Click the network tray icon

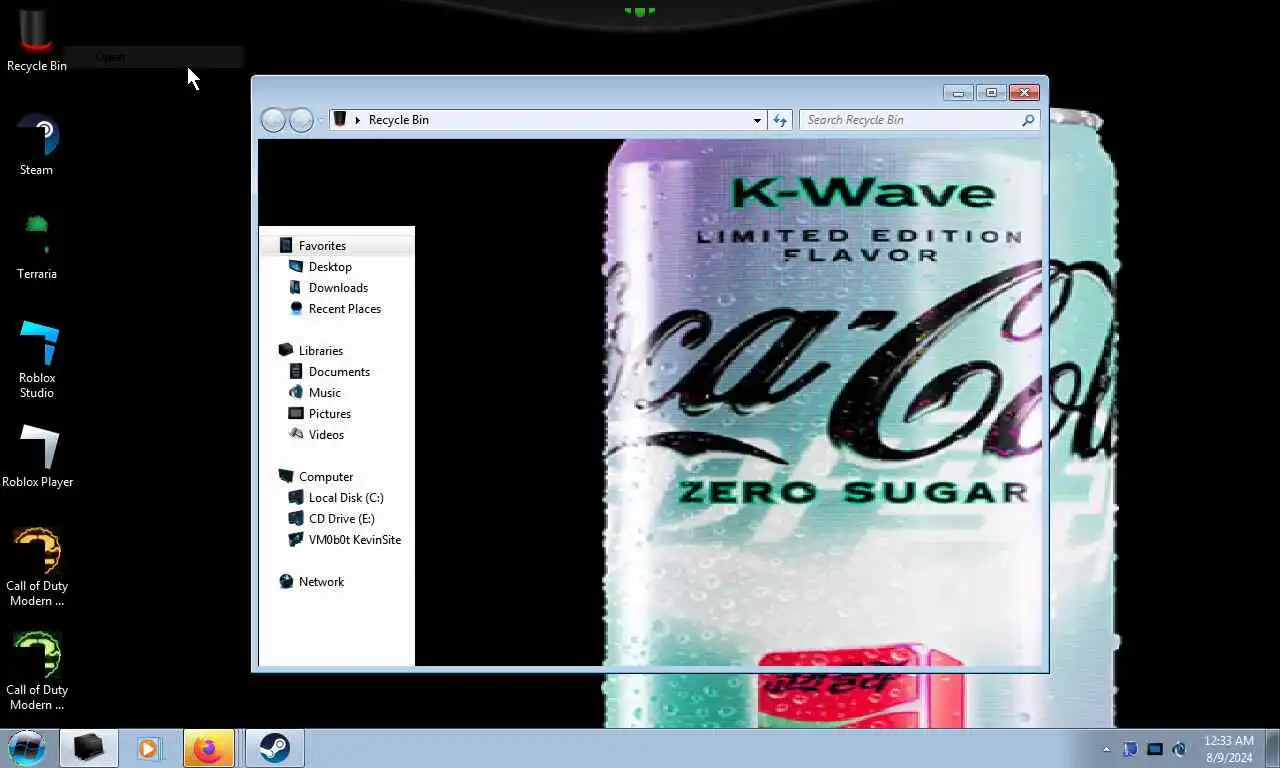pyautogui.click(x=1155, y=749)
